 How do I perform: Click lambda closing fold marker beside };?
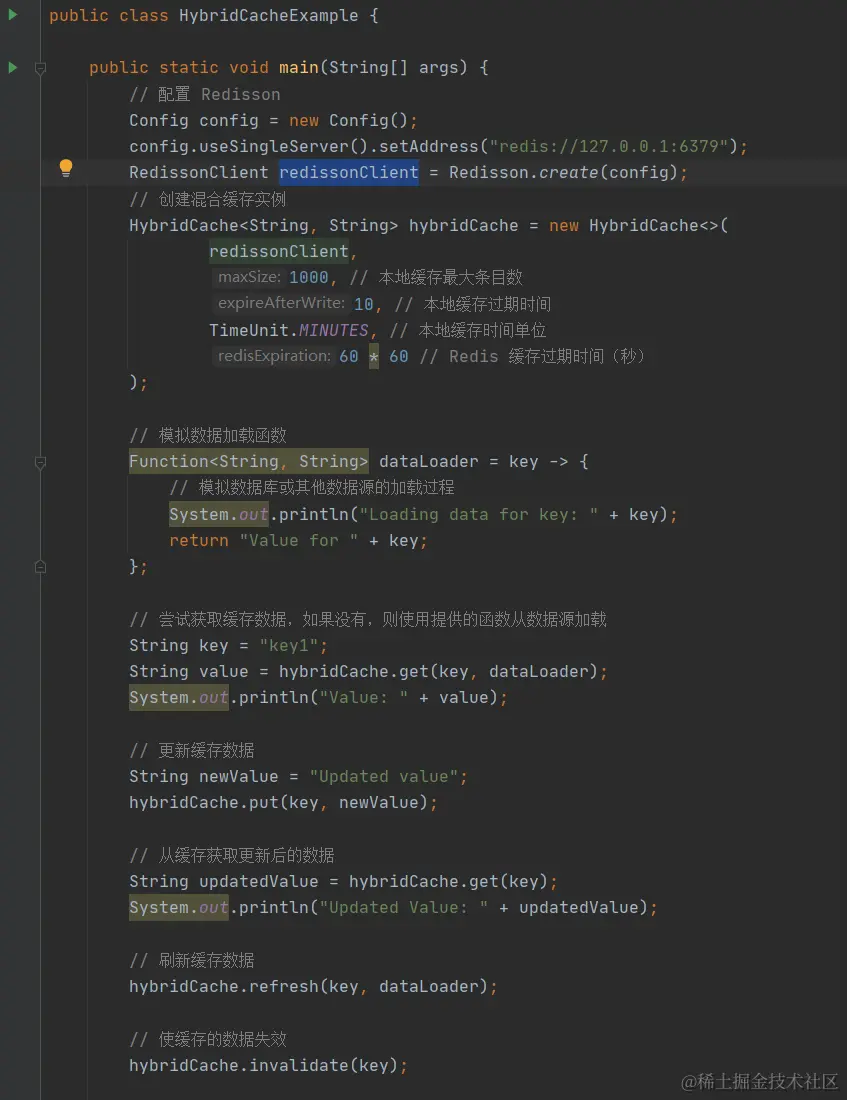pyautogui.click(x=41, y=566)
